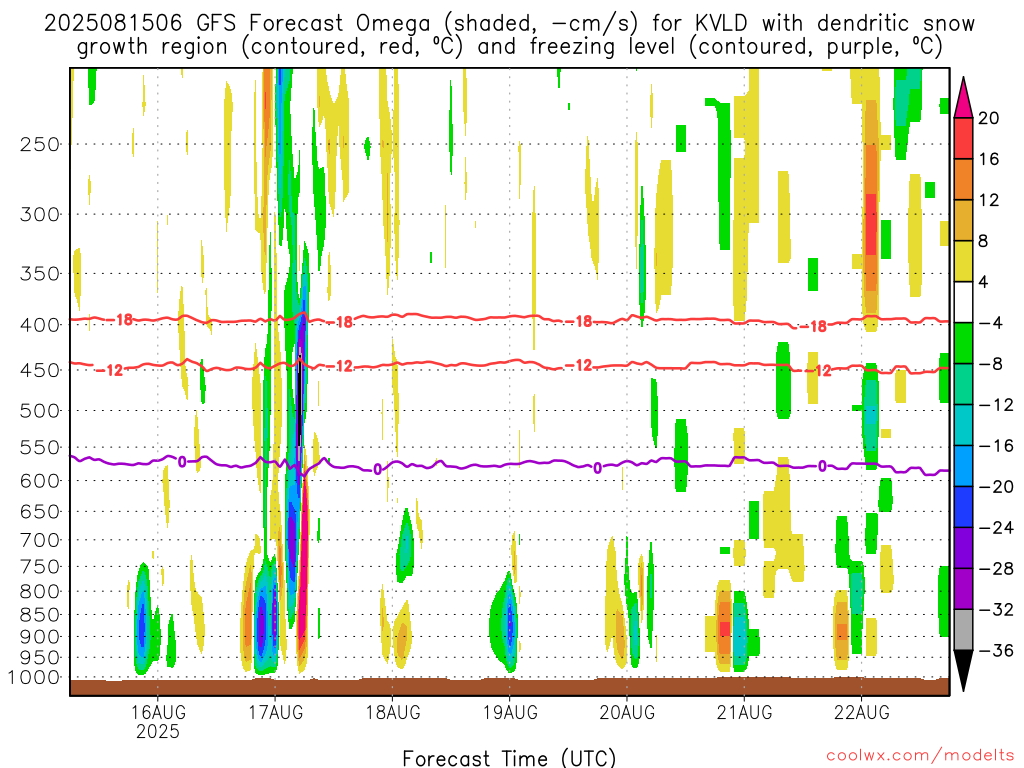
Task: Click the gray -36 to -32 colorbar segment
Action: point(963,630)
